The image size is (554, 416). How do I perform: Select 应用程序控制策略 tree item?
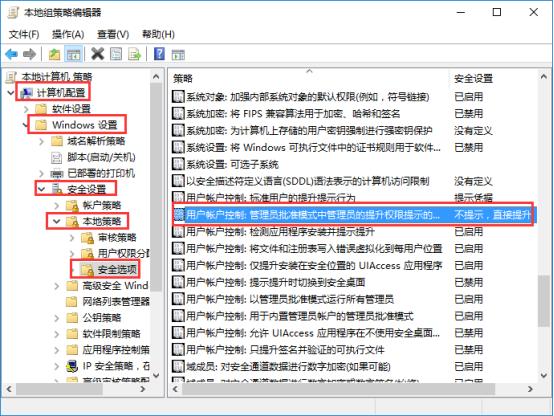pos(116,350)
